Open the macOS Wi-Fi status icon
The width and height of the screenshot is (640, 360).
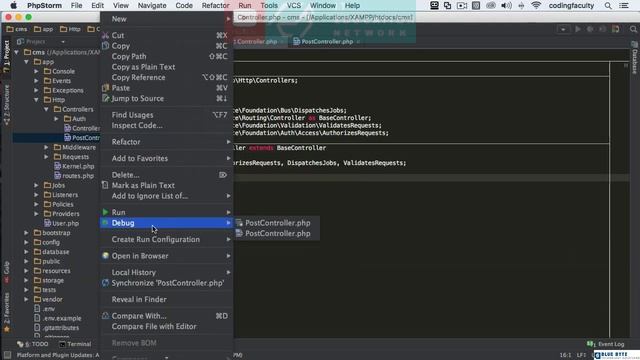click(536, 6)
